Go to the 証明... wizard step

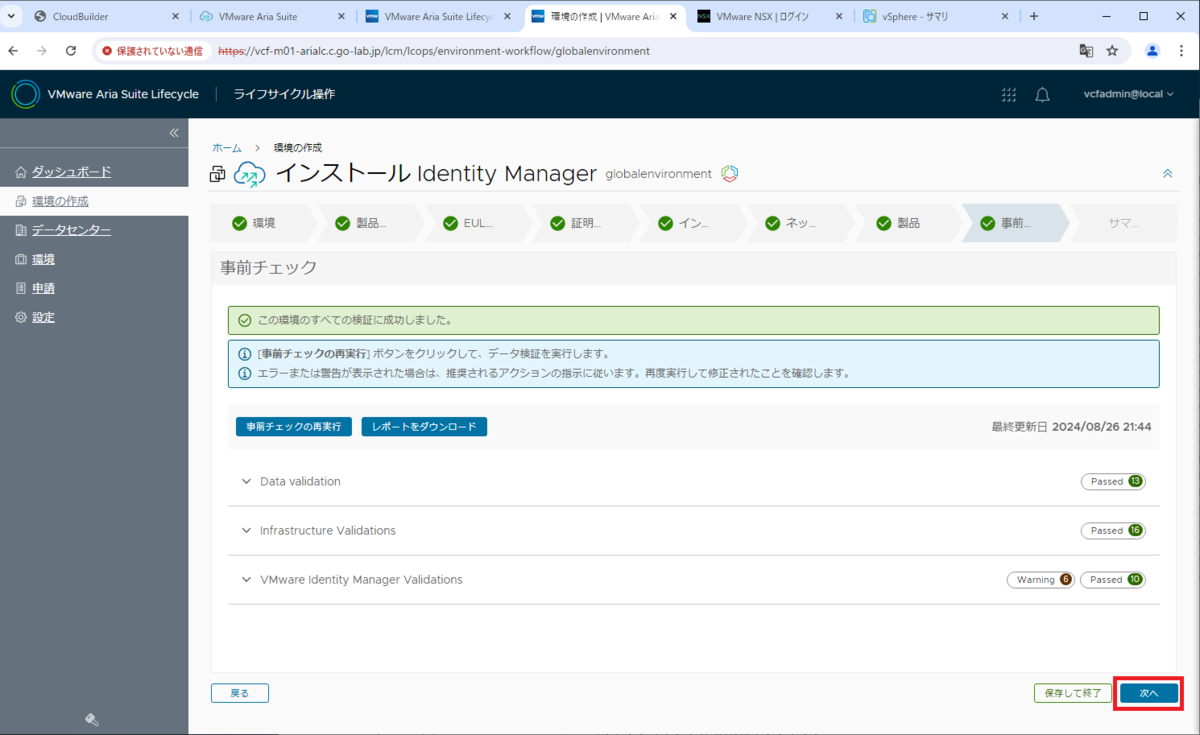point(584,223)
